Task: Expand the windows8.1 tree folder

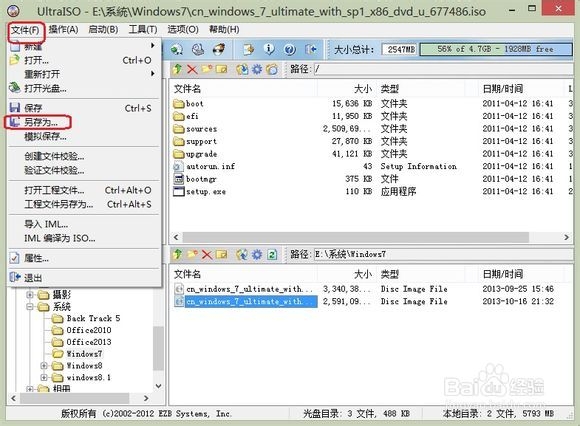Action: click(44, 378)
